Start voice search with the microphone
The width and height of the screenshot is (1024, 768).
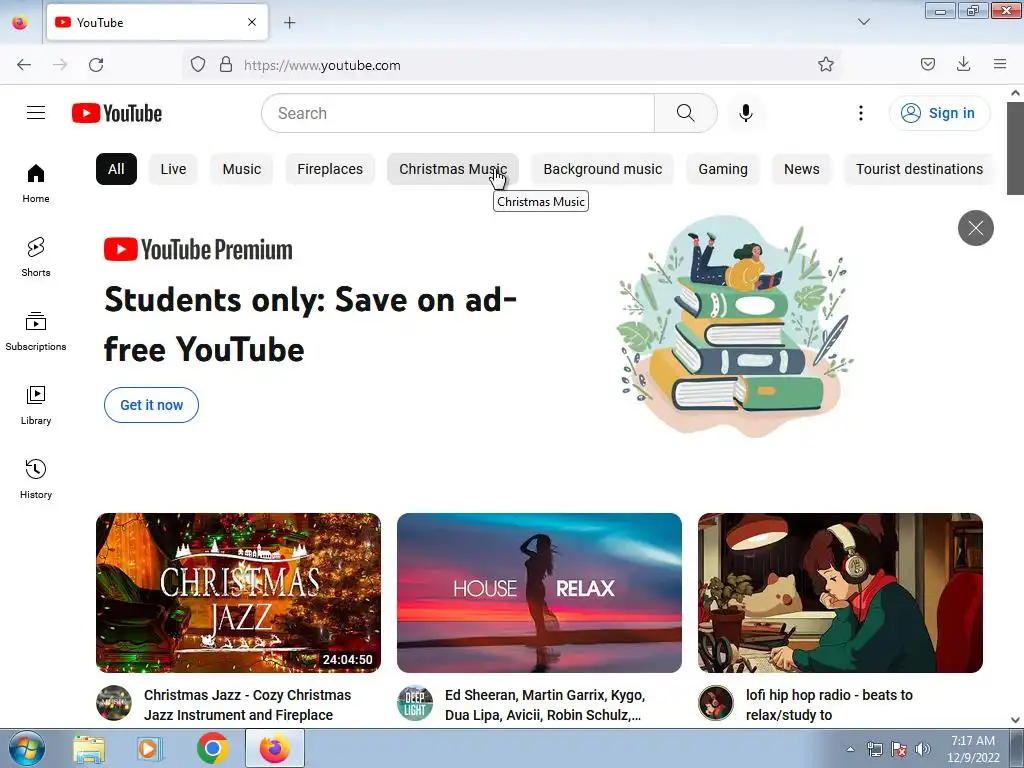pos(746,113)
